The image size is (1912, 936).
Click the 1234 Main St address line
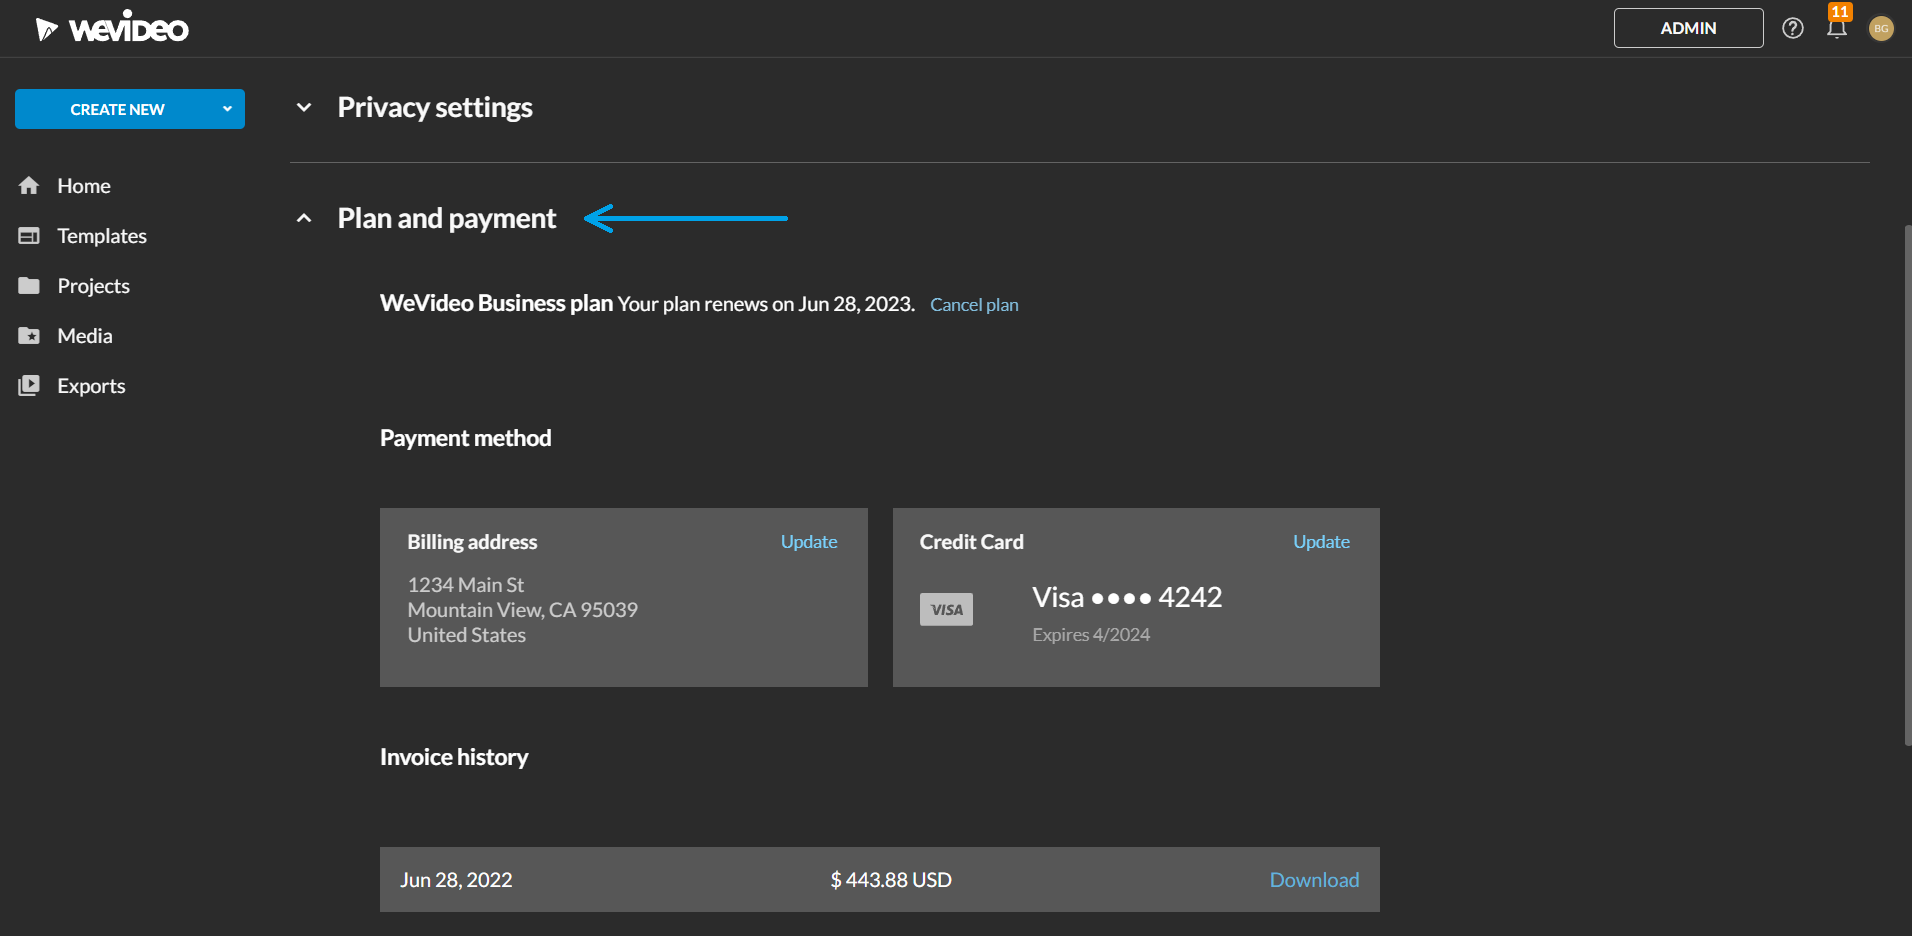pos(465,585)
